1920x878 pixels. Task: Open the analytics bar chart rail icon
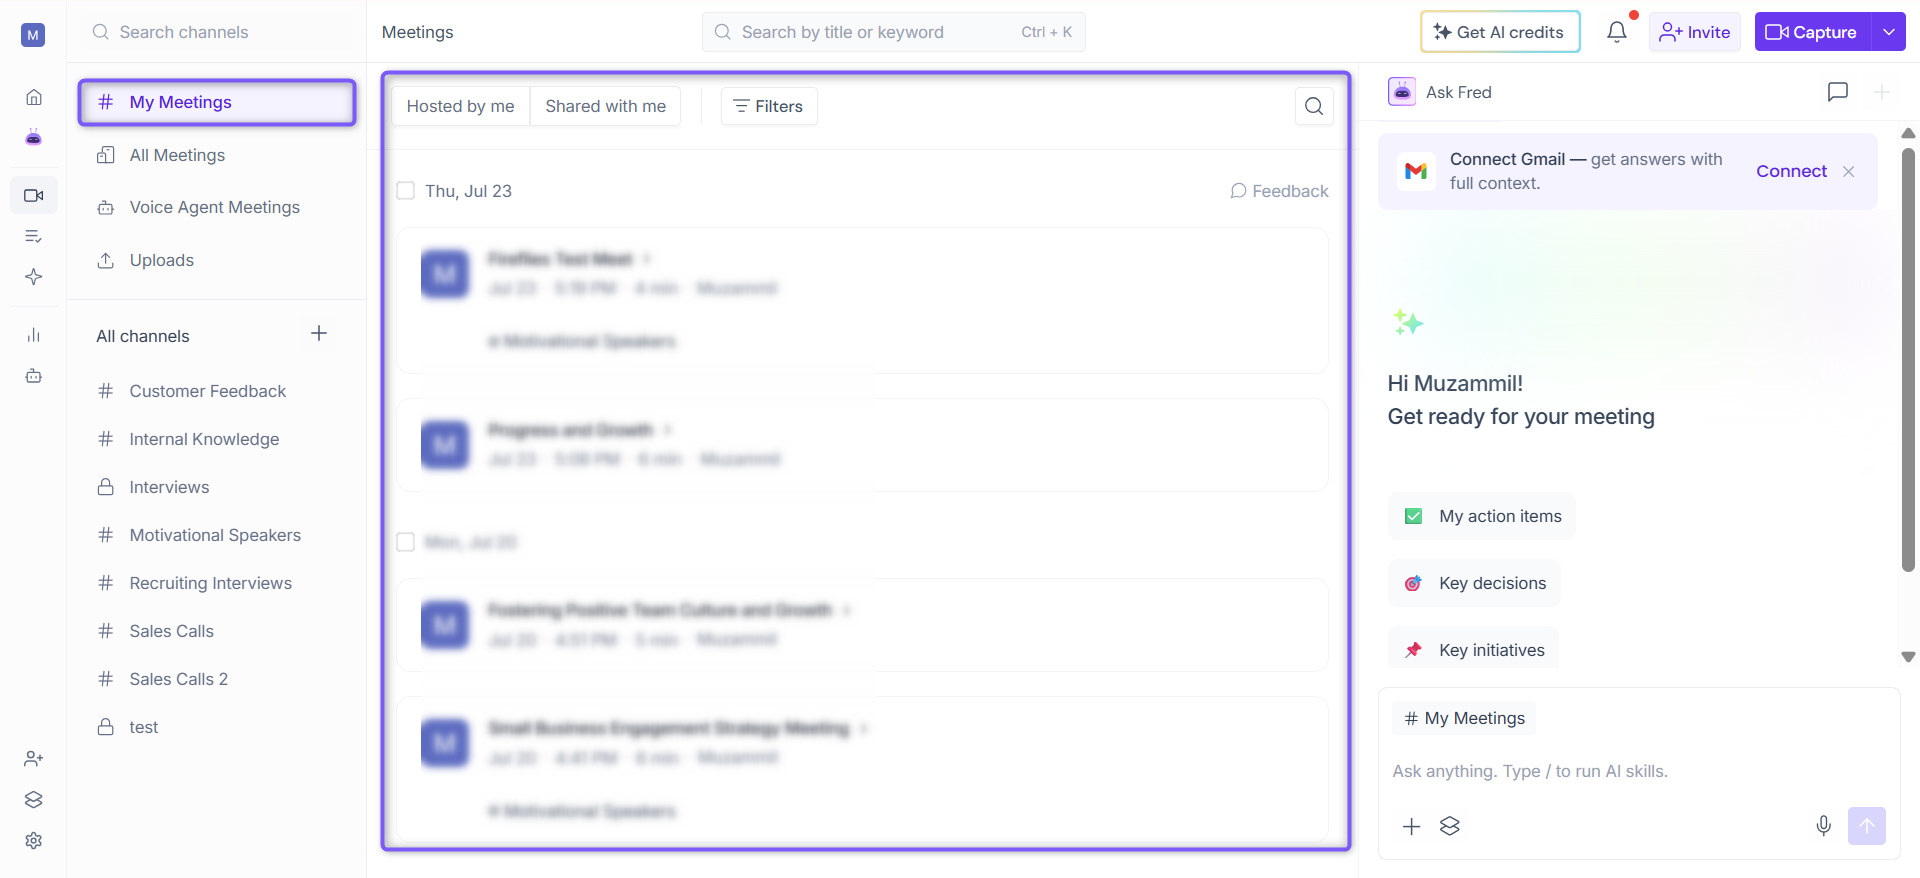[x=33, y=335]
